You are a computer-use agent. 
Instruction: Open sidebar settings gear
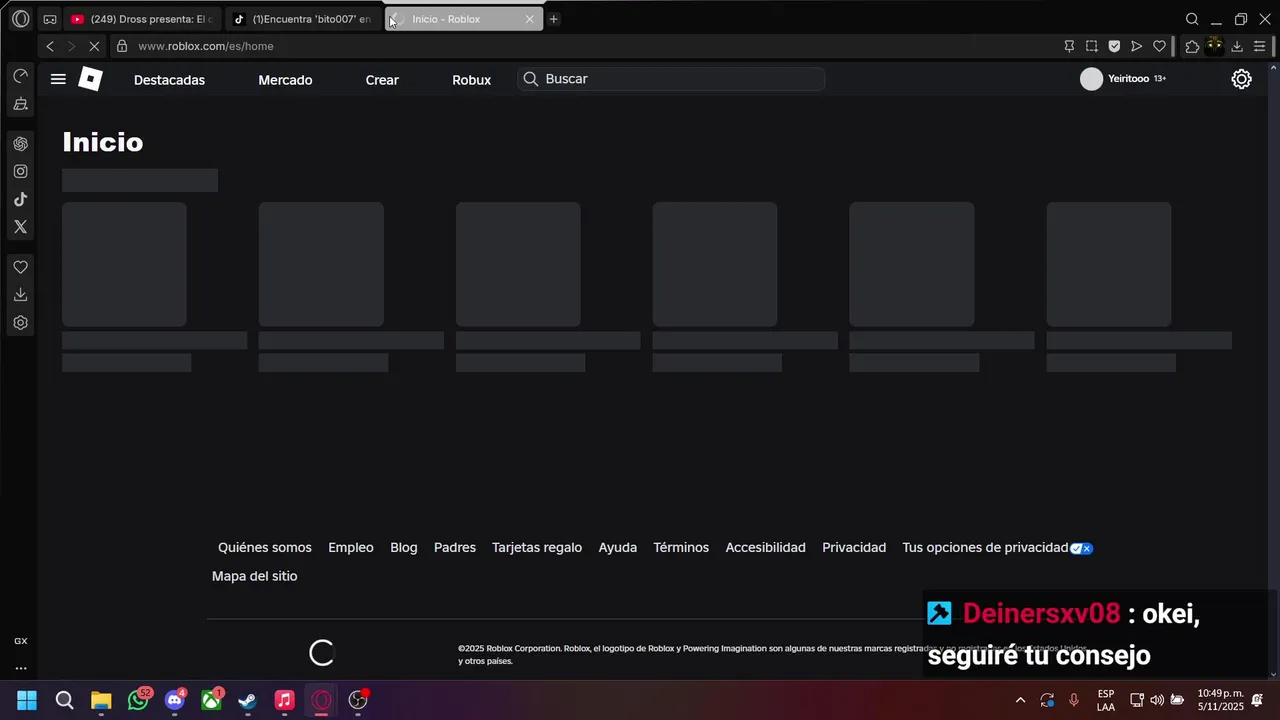(x=20, y=323)
